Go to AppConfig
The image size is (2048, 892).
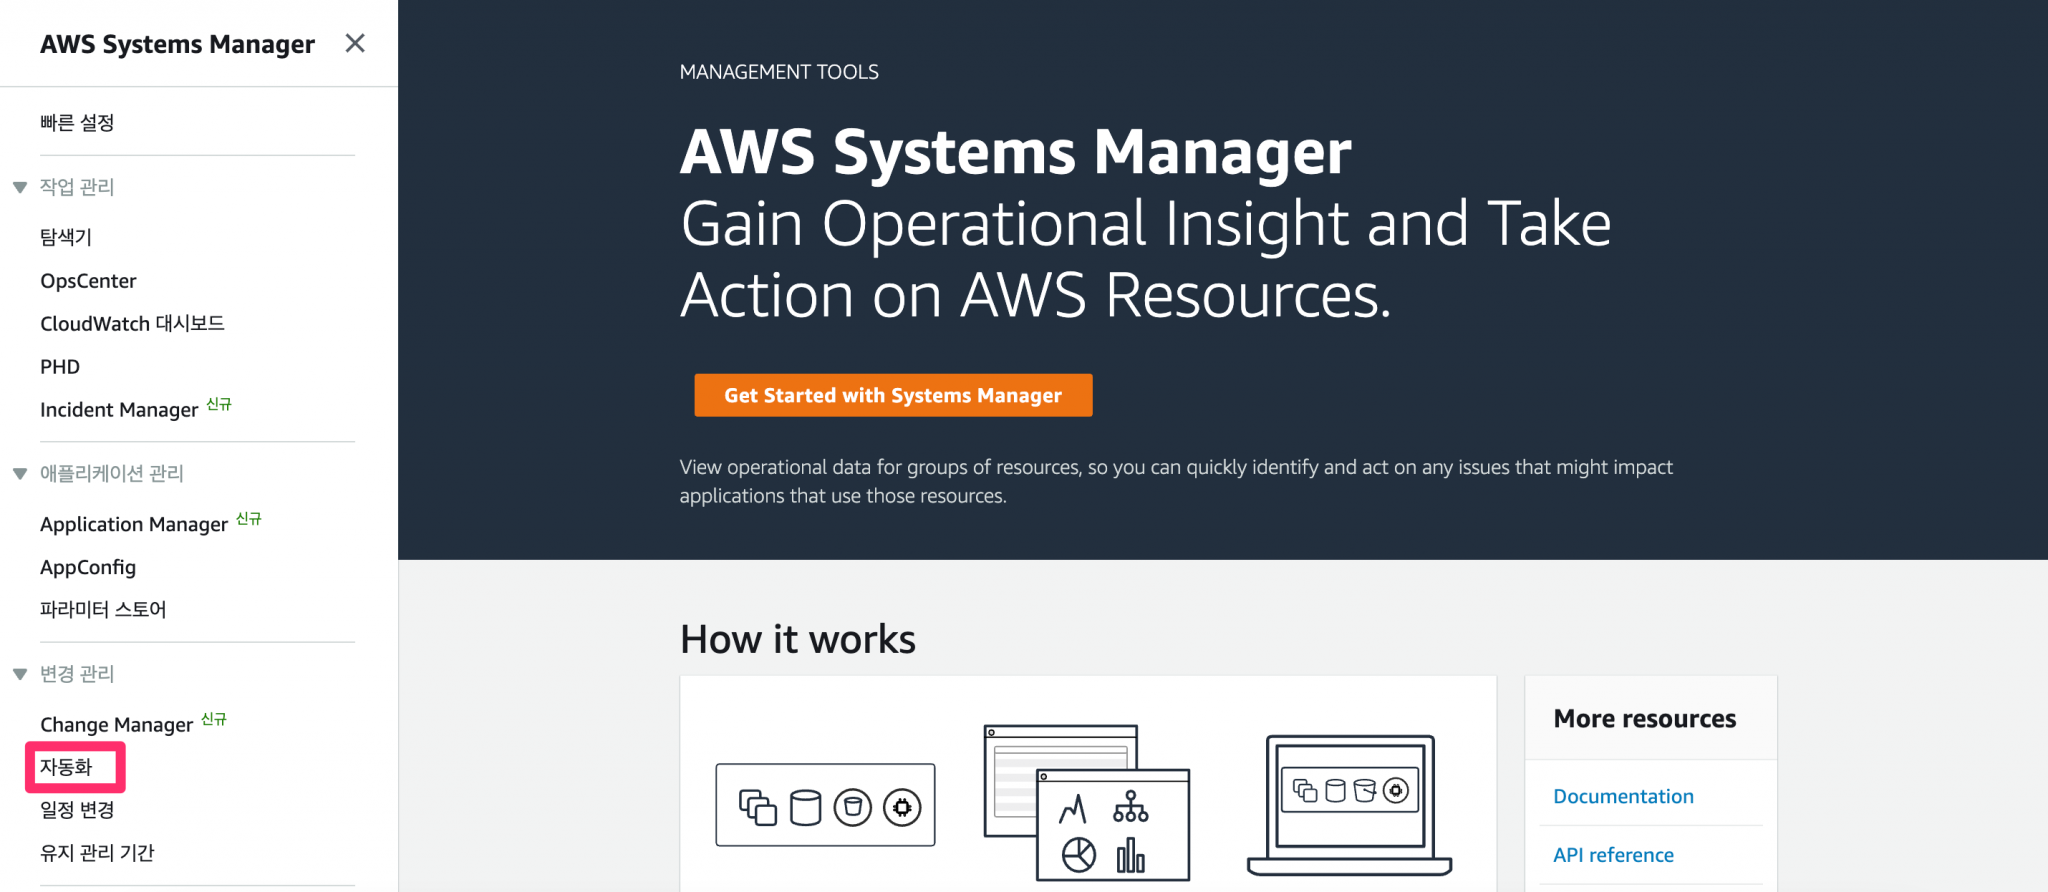[x=88, y=567]
